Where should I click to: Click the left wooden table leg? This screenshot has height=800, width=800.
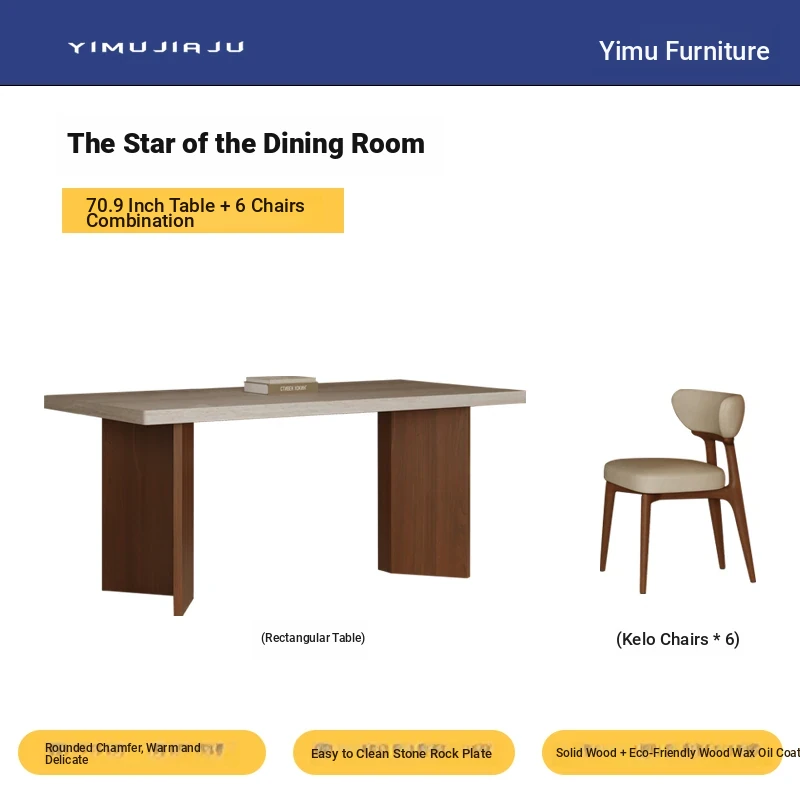pyautogui.click(x=147, y=515)
